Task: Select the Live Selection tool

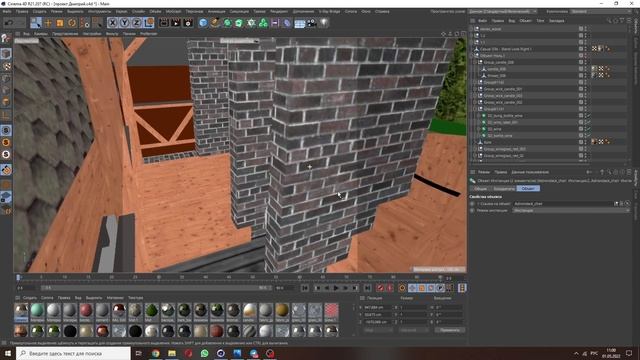Action: tap(36, 22)
